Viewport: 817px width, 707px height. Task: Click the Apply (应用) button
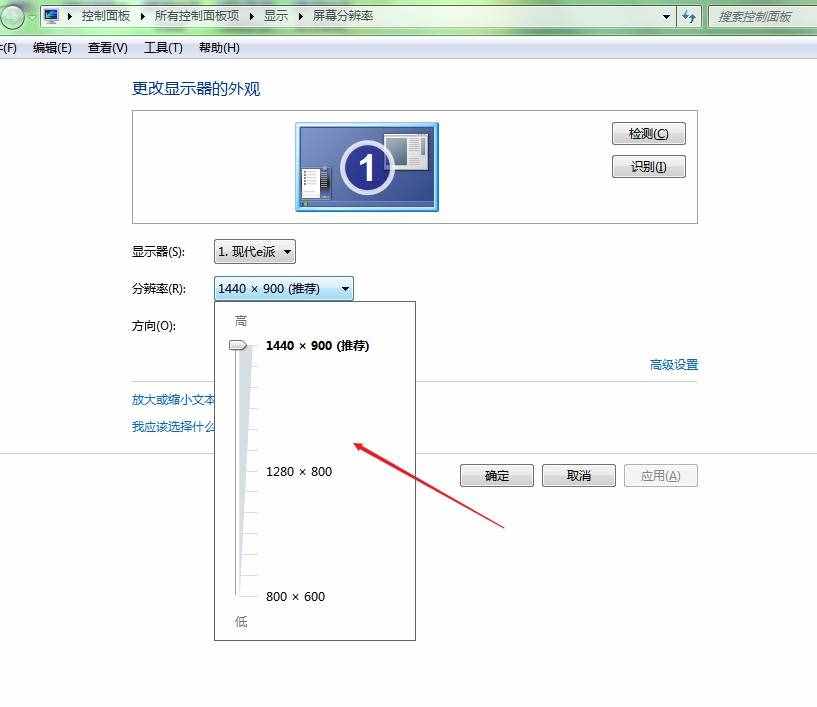tap(661, 476)
